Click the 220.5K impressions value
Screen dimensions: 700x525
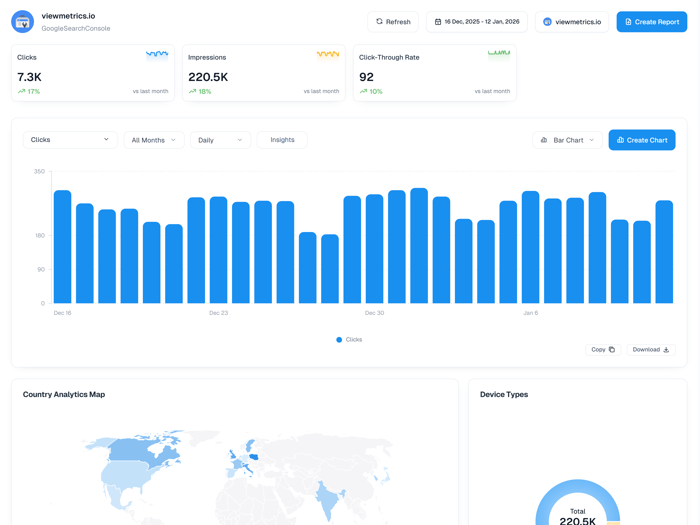pos(208,77)
